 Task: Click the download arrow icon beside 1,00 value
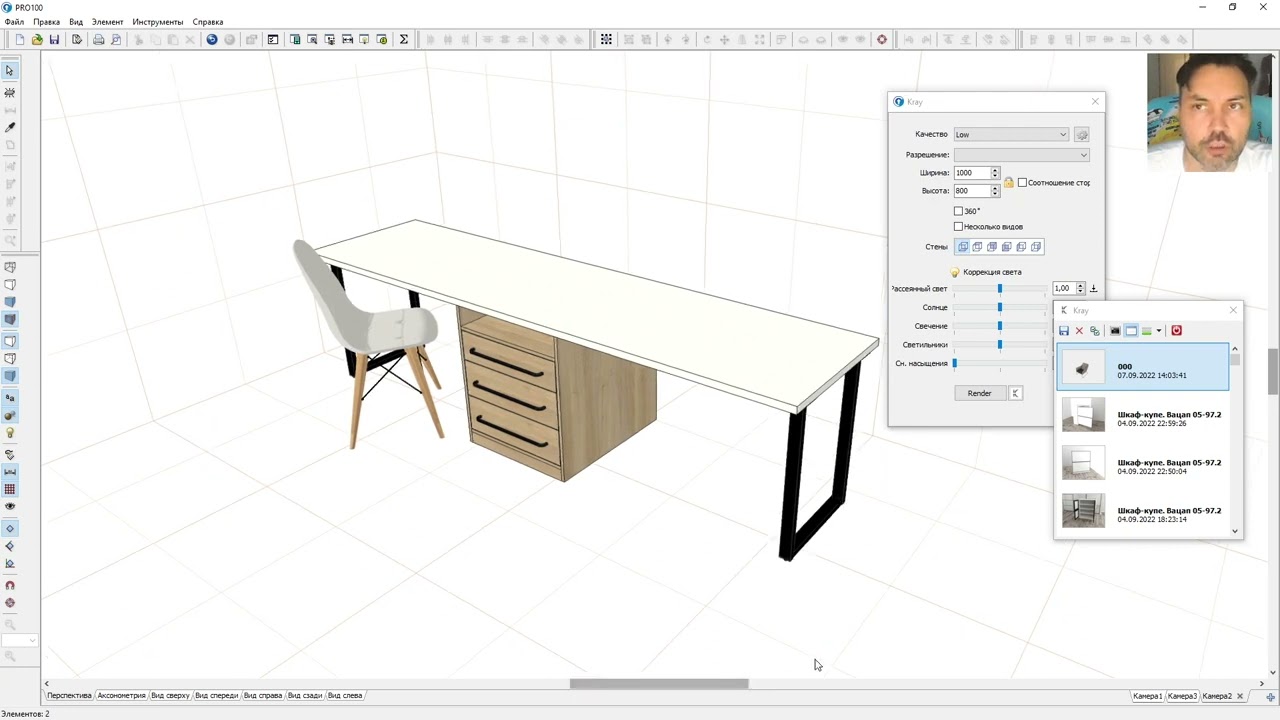tap(1093, 288)
